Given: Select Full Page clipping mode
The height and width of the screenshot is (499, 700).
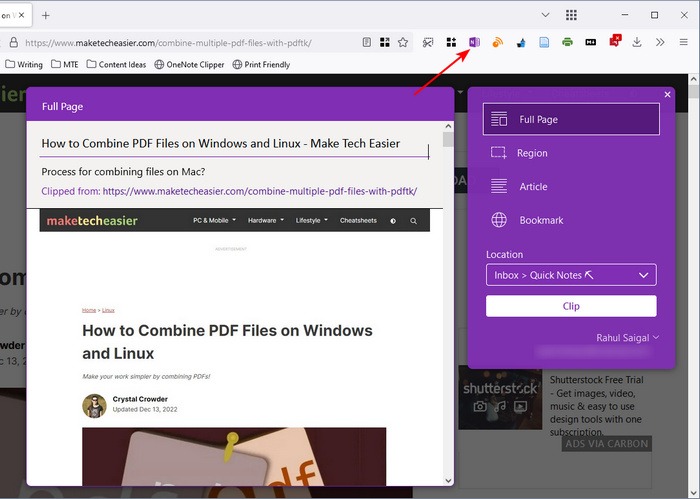Looking at the screenshot, I should (571, 119).
